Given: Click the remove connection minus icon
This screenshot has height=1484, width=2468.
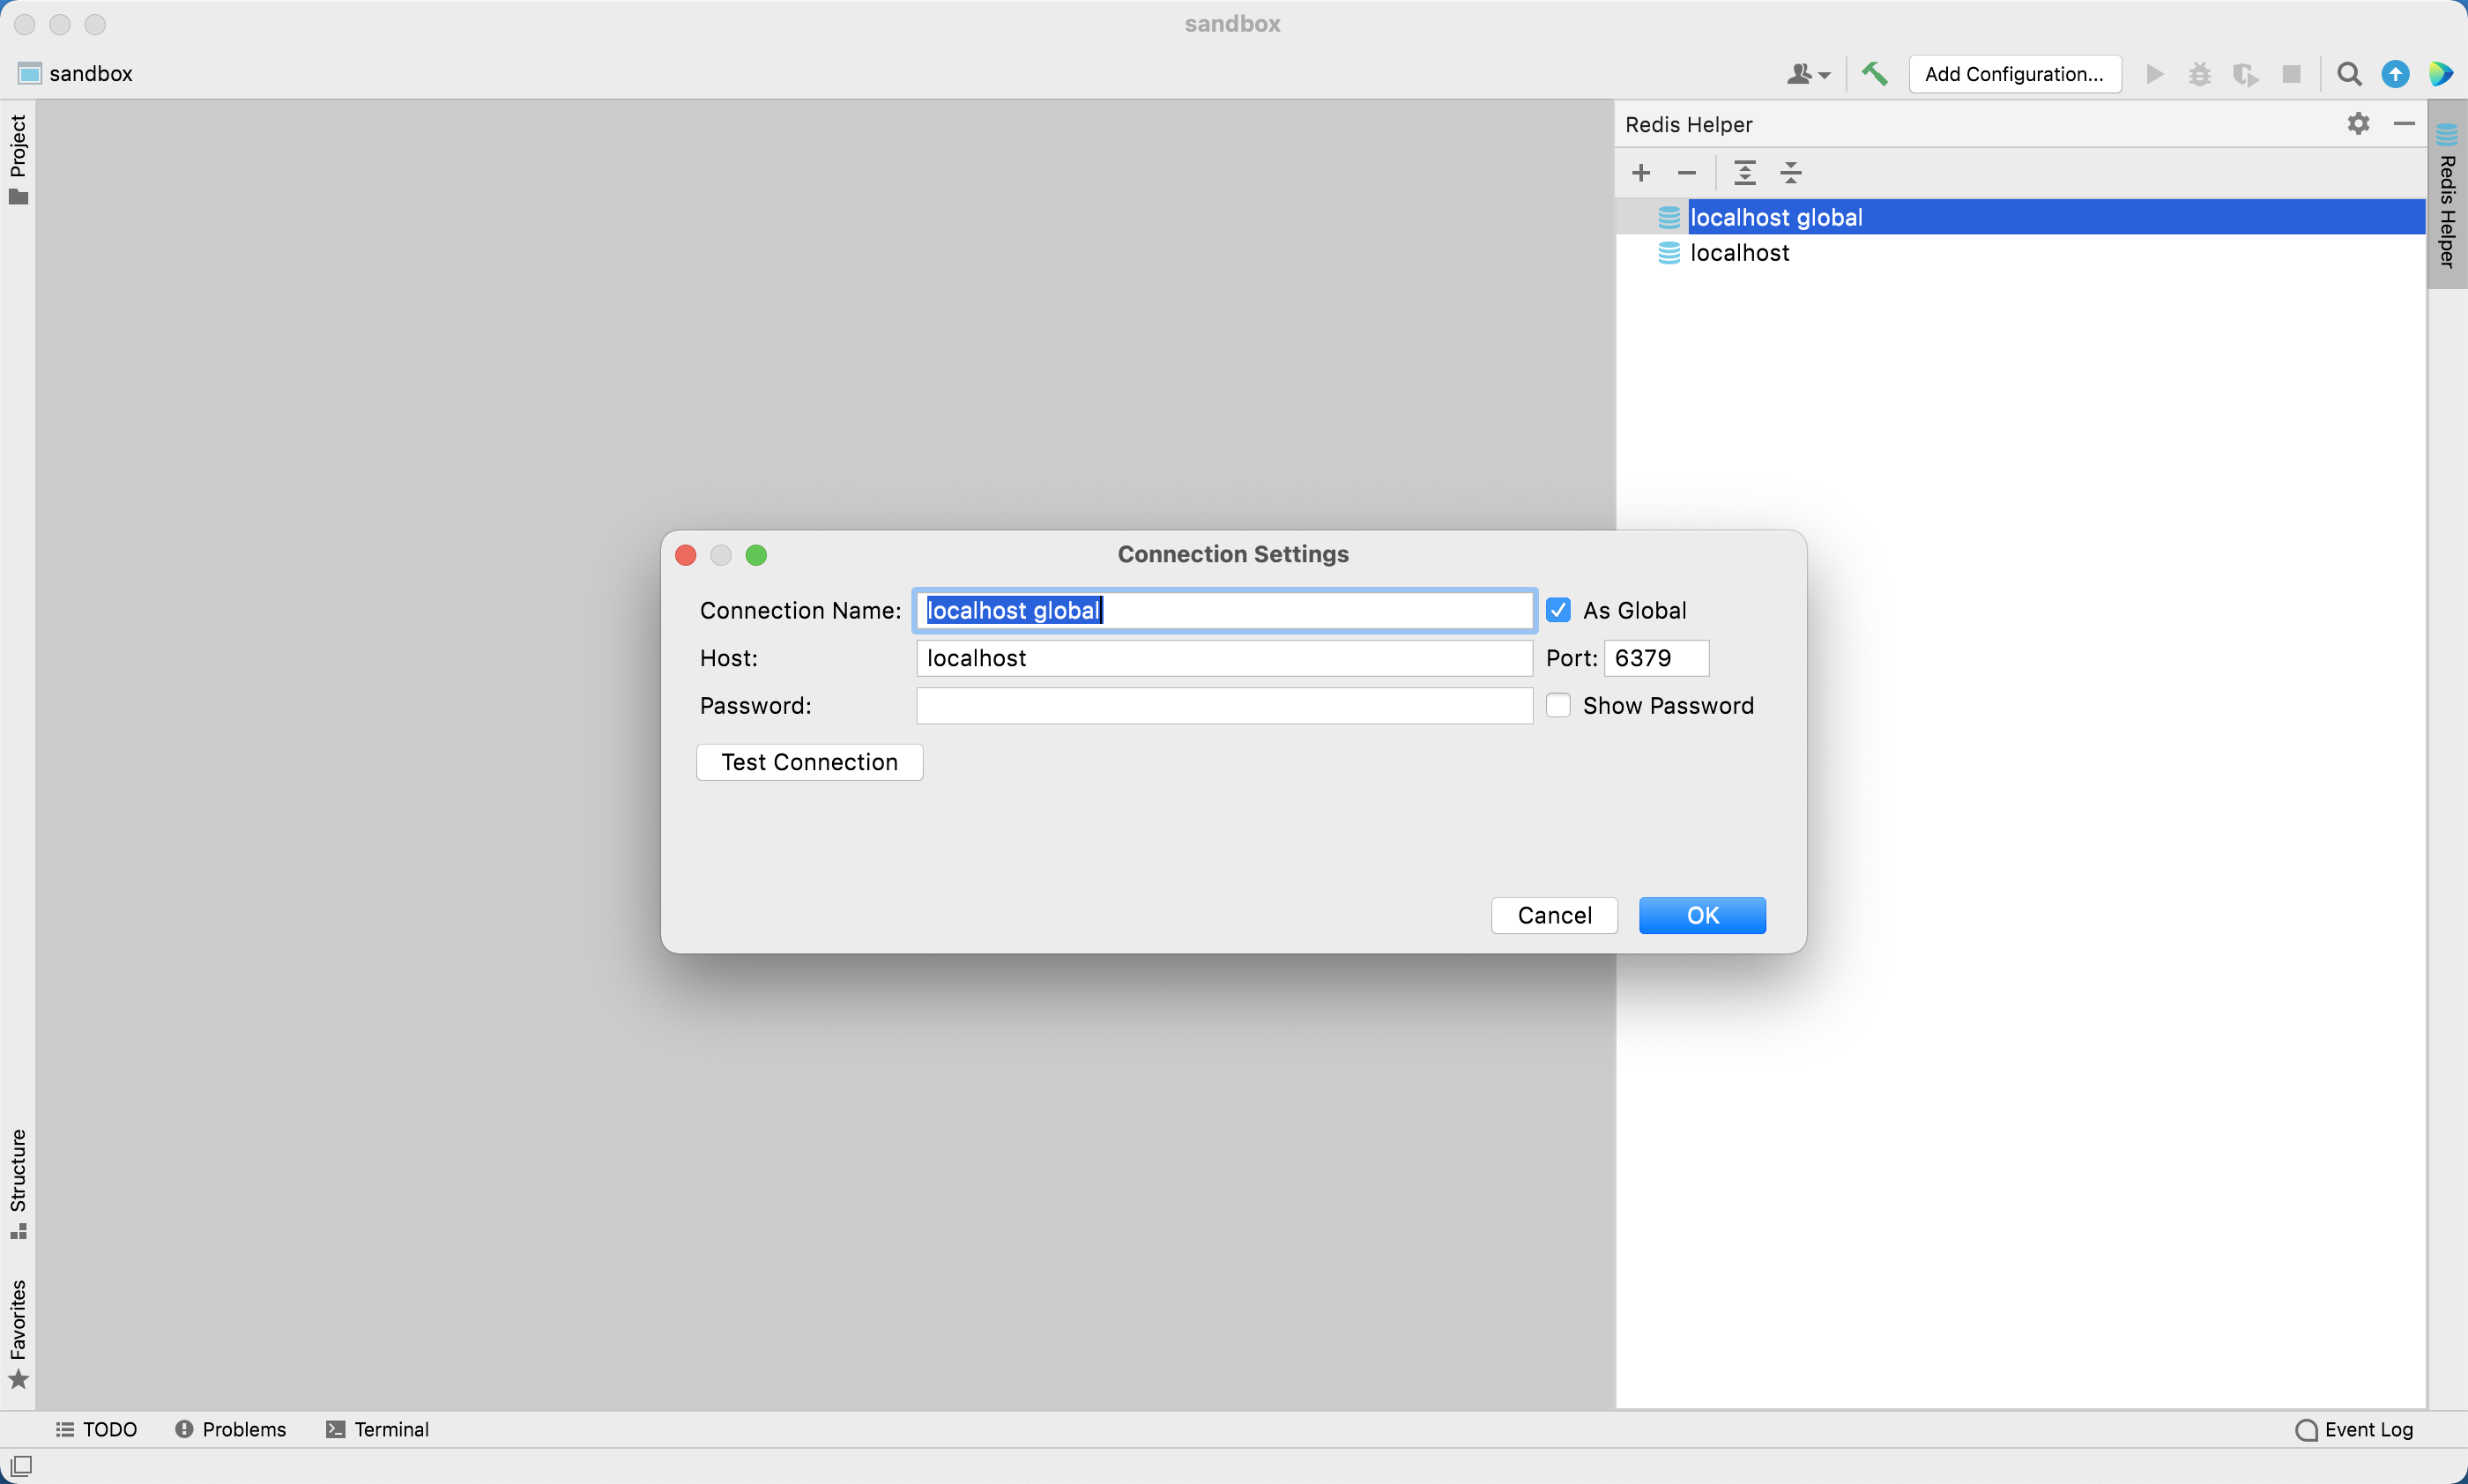Looking at the screenshot, I should coord(1687,173).
